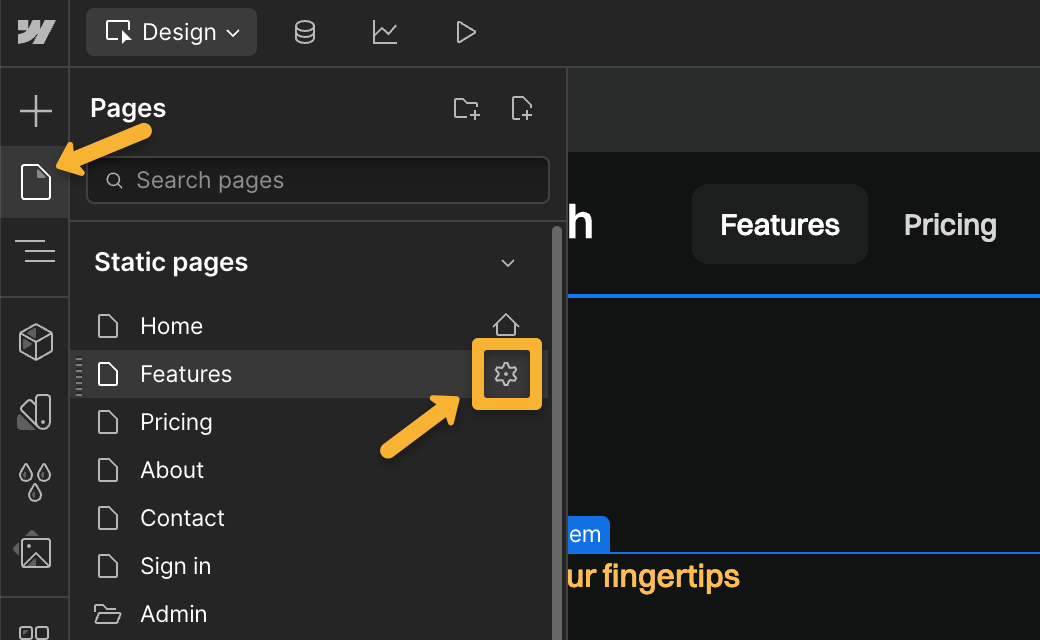Open the Style selectors panel icon
Image resolution: width=1040 pixels, height=640 pixels.
(35, 412)
